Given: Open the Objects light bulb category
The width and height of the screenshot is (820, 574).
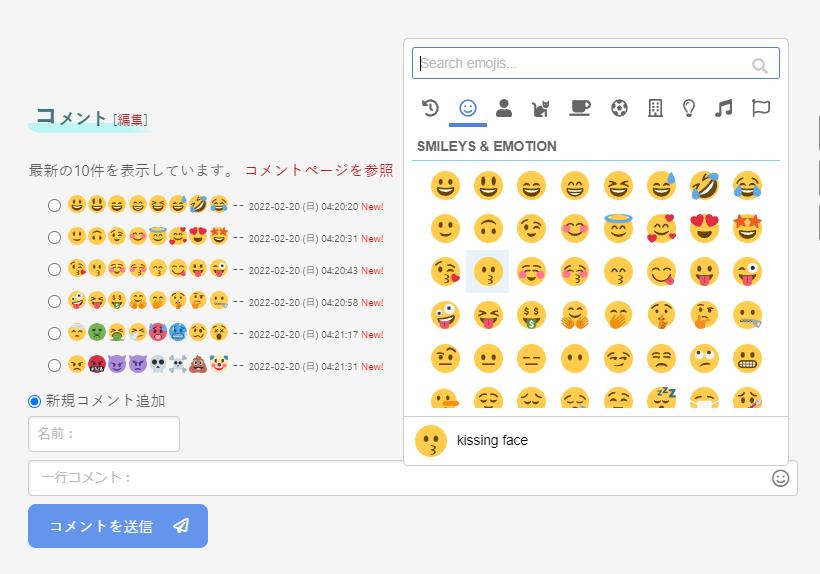Looking at the screenshot, I should tap(689, 108).
